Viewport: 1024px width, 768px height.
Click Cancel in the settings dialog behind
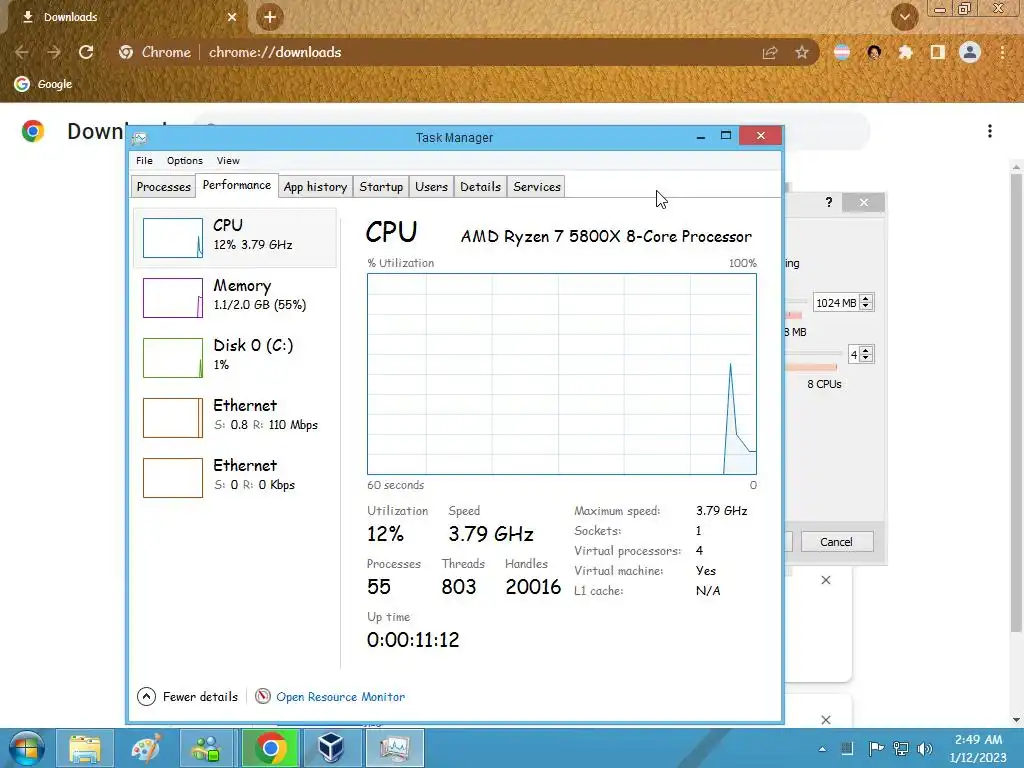pos(837,542)
